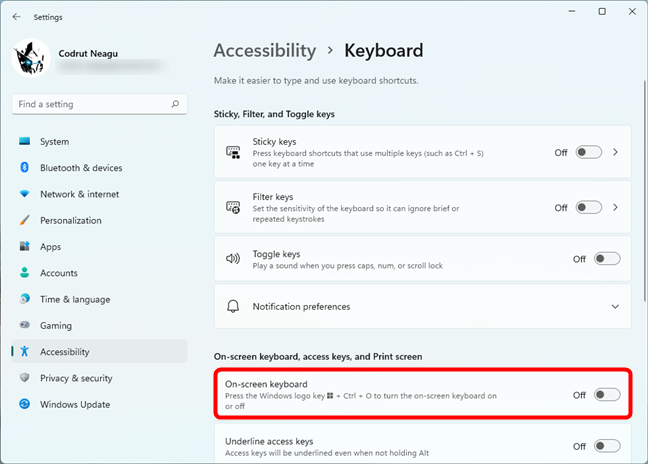Click the Gaming controller icon
The height and width of the screenshot is (464, 648).
coord(25,325)
